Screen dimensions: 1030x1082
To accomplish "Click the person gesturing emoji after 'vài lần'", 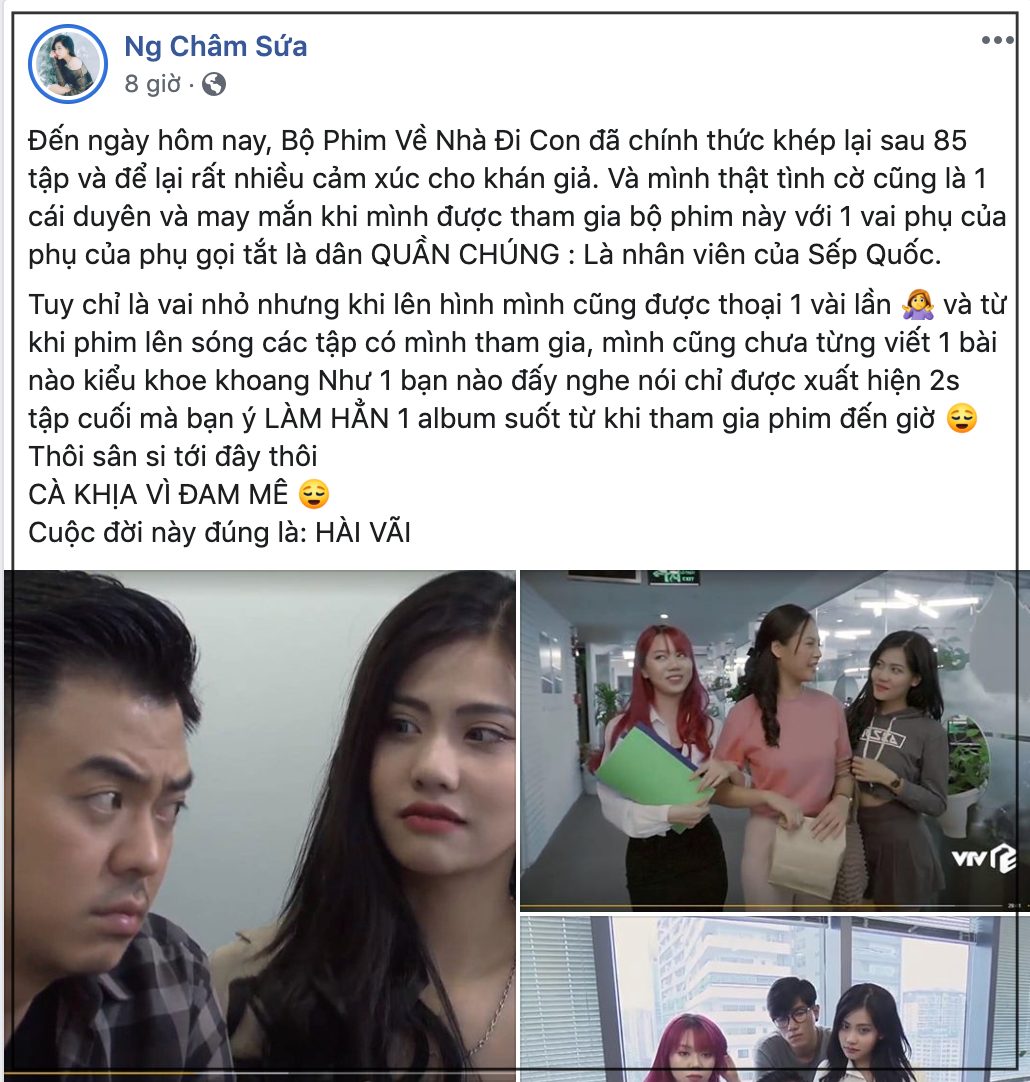I will 918,304.
